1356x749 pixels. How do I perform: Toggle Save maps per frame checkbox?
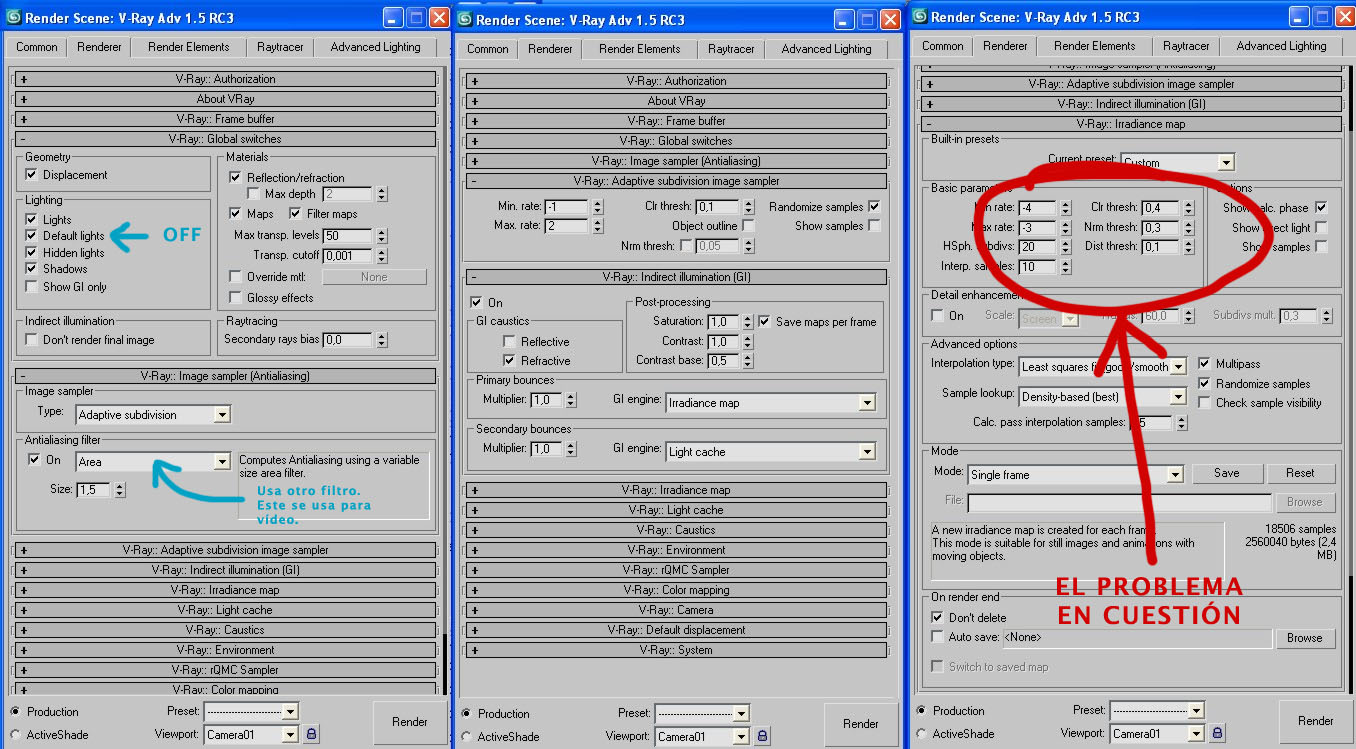pos(764,322)
